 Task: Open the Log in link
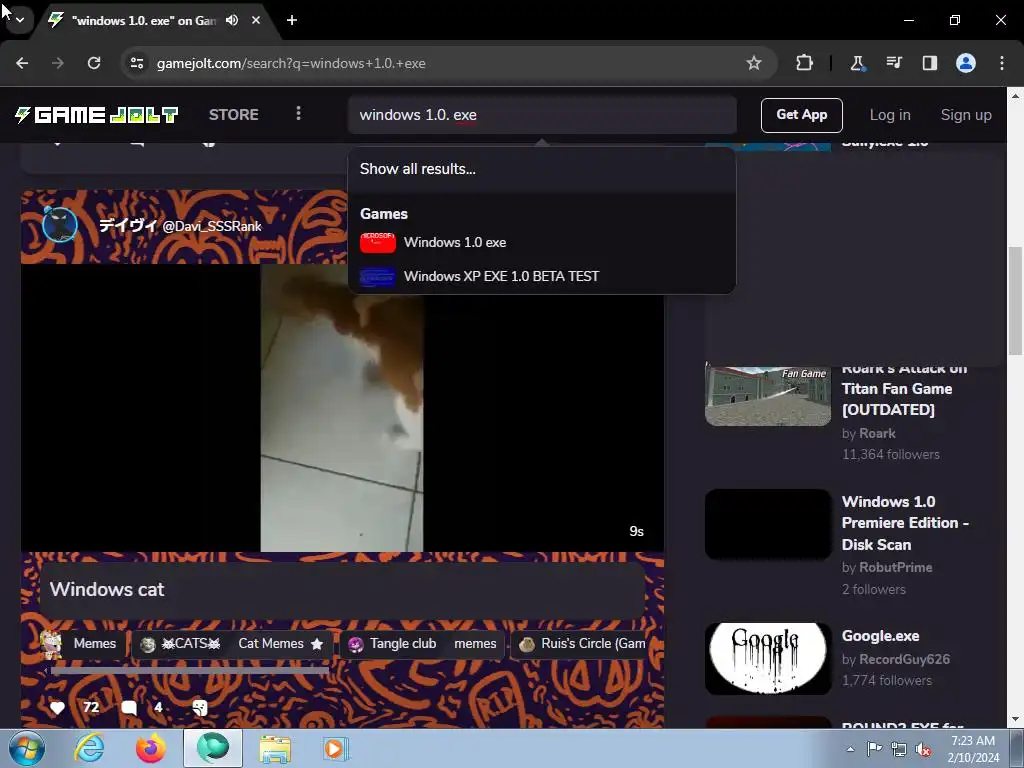point(889,115)
